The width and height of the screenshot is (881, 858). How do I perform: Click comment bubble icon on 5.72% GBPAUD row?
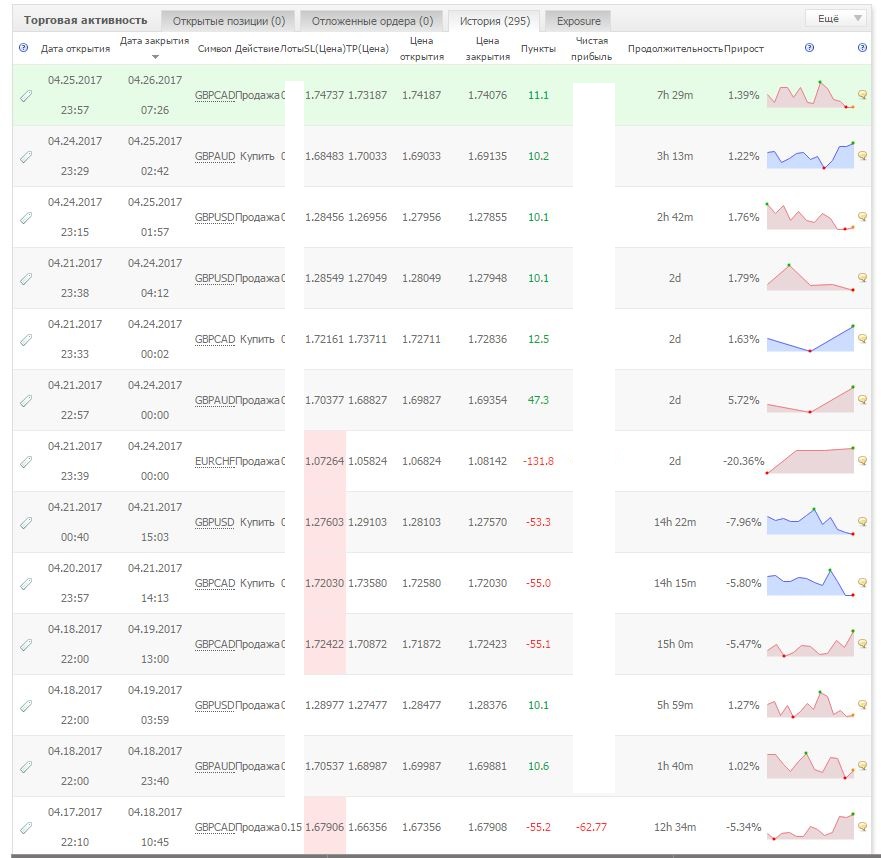(x=862, y=400)
